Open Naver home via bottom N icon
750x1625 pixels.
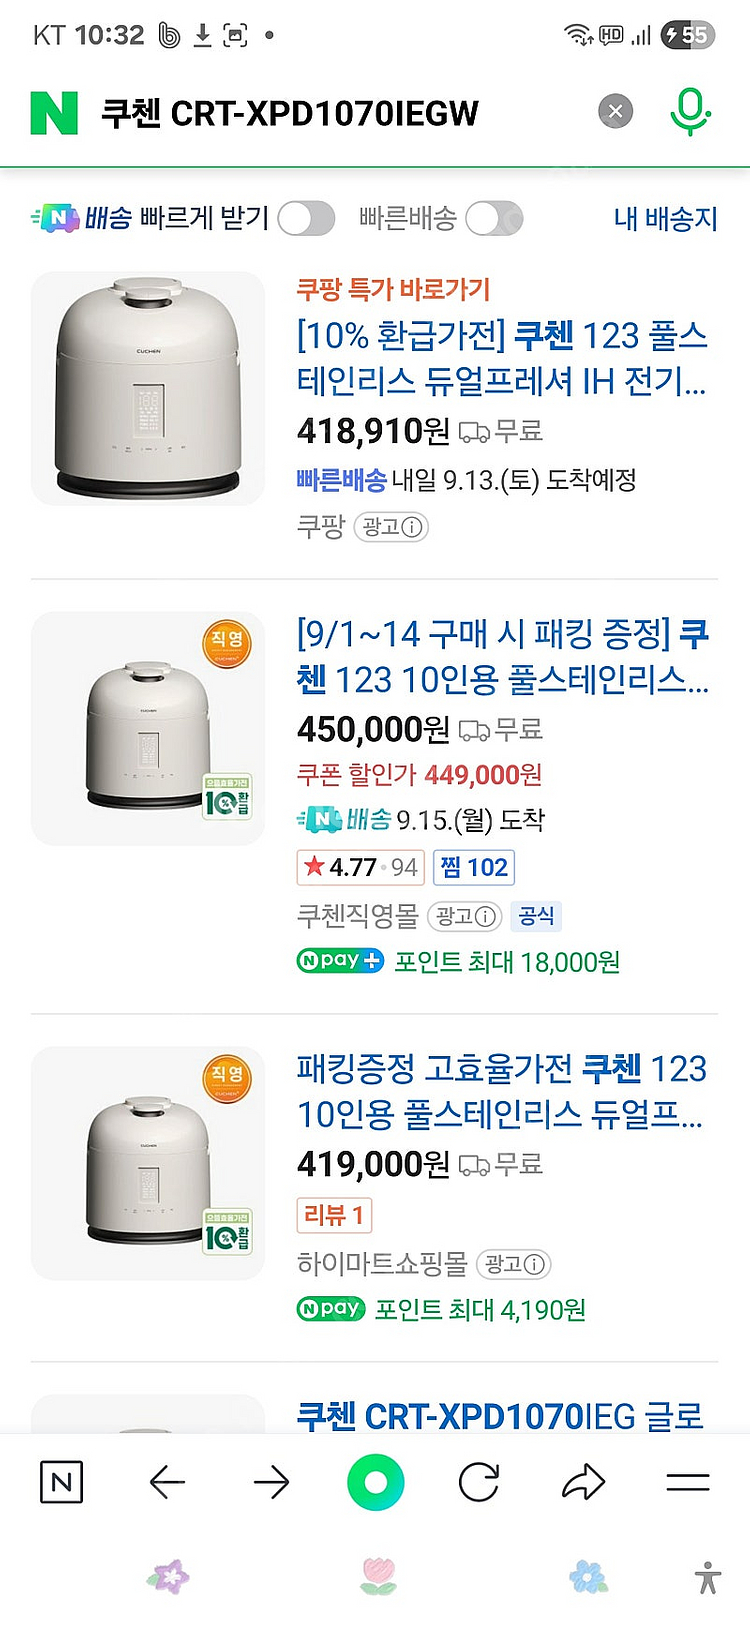click(x=61, y=1482)
